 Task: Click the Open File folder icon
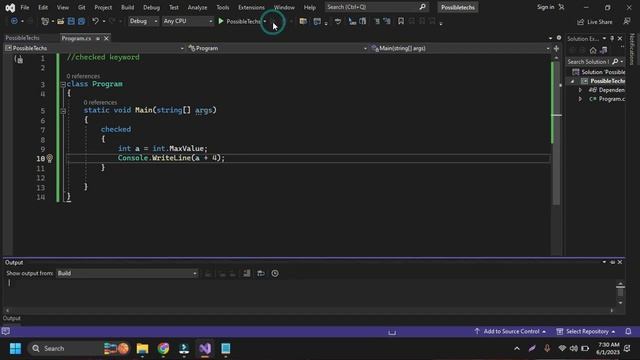pos(60,21)
